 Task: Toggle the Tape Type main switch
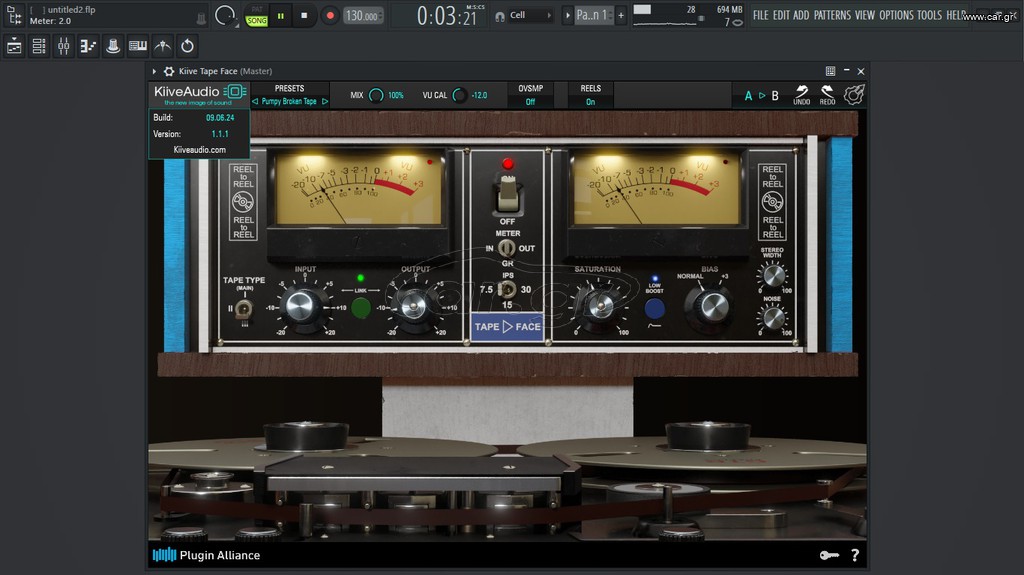point(244,308)
